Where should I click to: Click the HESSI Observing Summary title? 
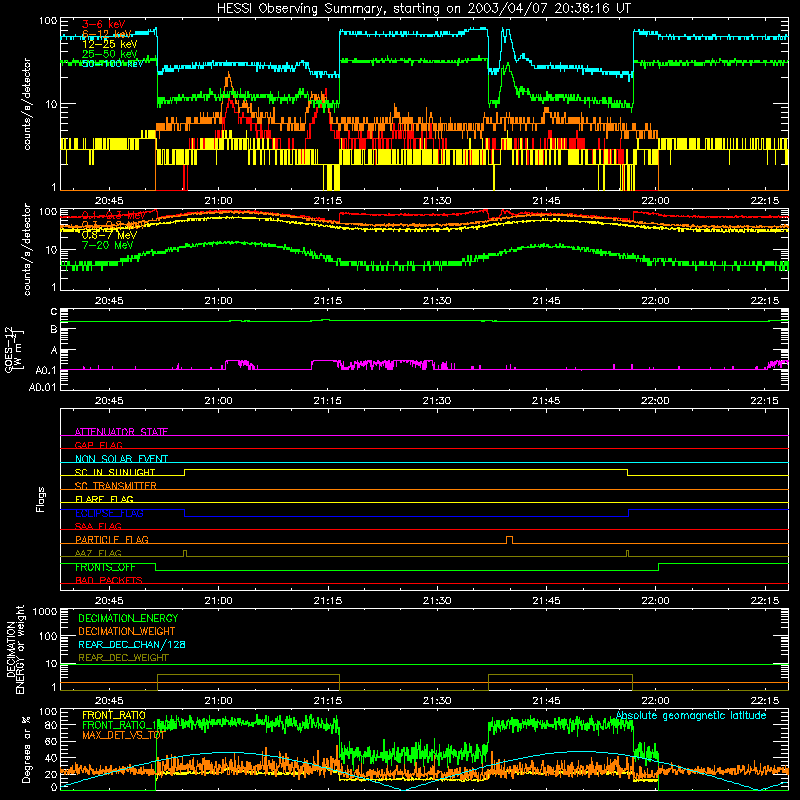(x=424, y=9)
